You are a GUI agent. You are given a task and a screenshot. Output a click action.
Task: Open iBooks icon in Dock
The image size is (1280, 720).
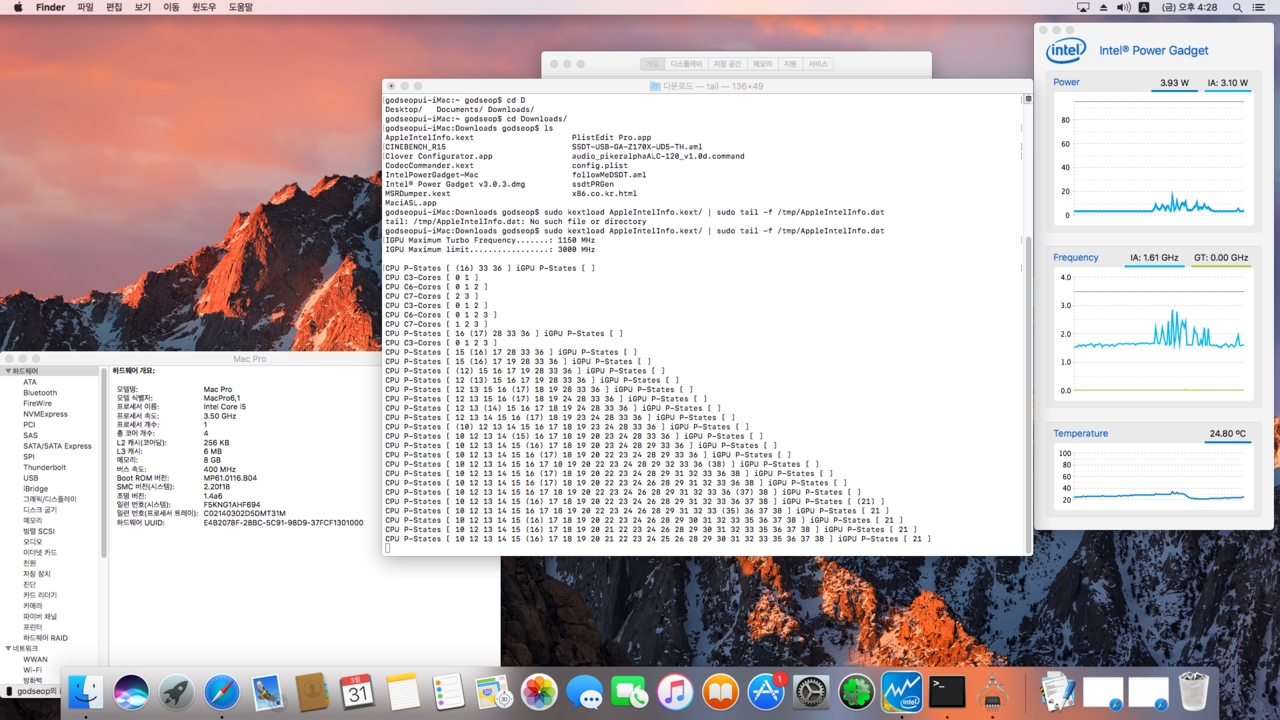(x=720, y=692)
